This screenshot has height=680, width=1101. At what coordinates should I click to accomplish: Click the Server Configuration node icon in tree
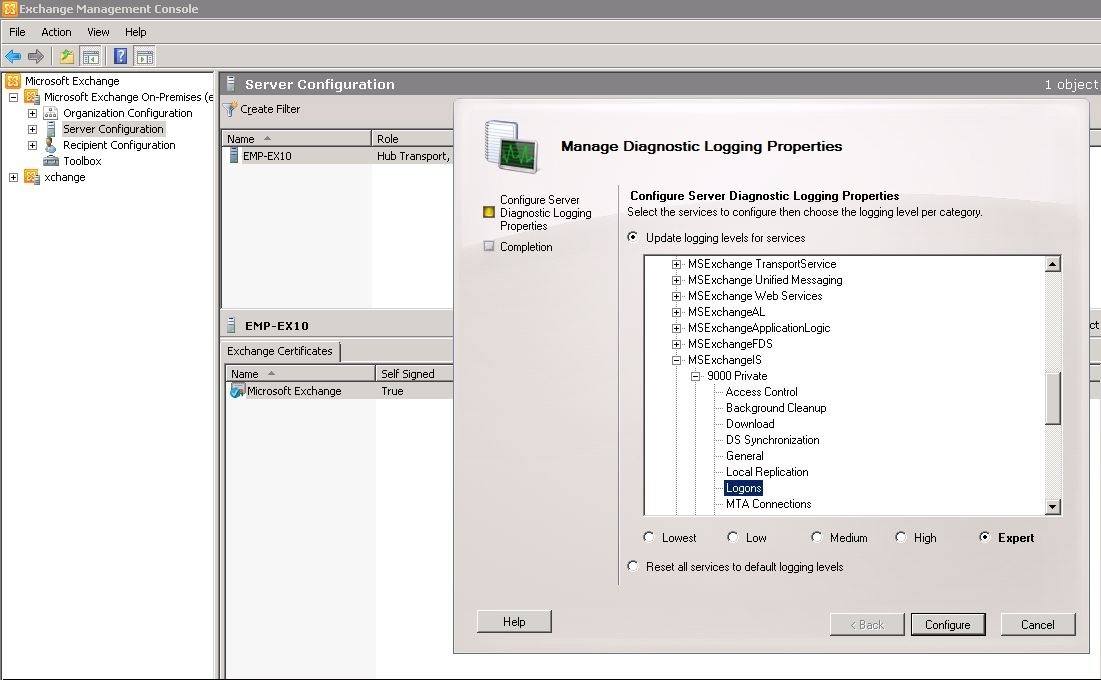coord(51,129)
